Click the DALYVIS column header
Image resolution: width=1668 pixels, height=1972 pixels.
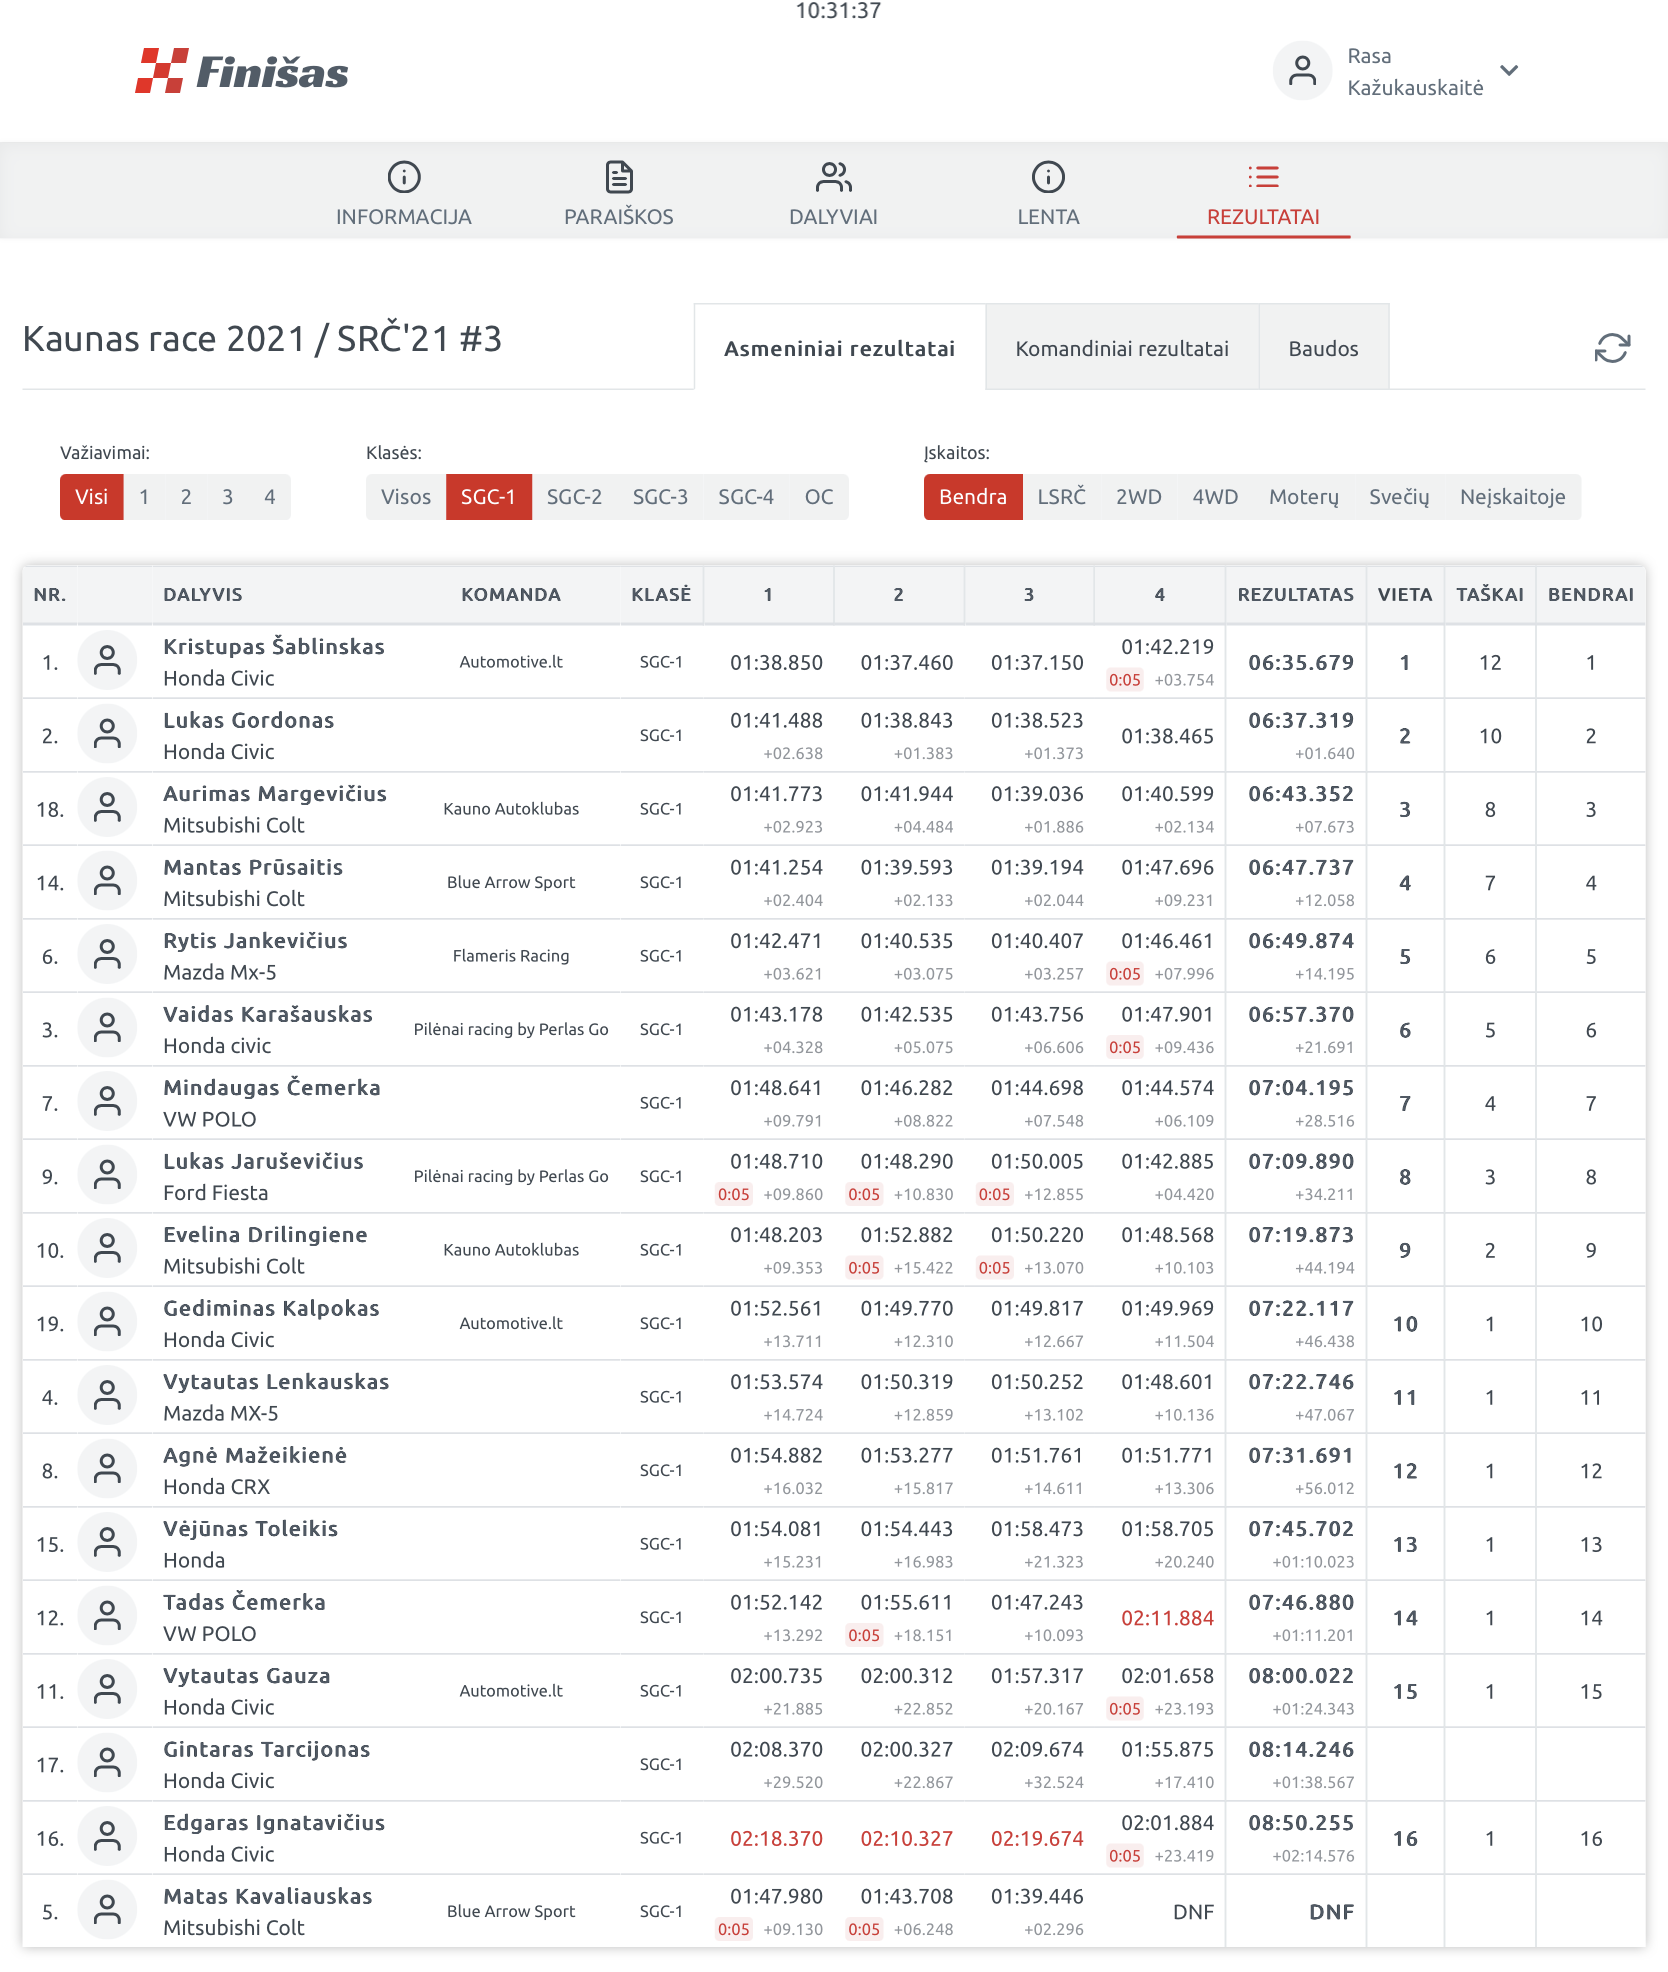[203, 594]
